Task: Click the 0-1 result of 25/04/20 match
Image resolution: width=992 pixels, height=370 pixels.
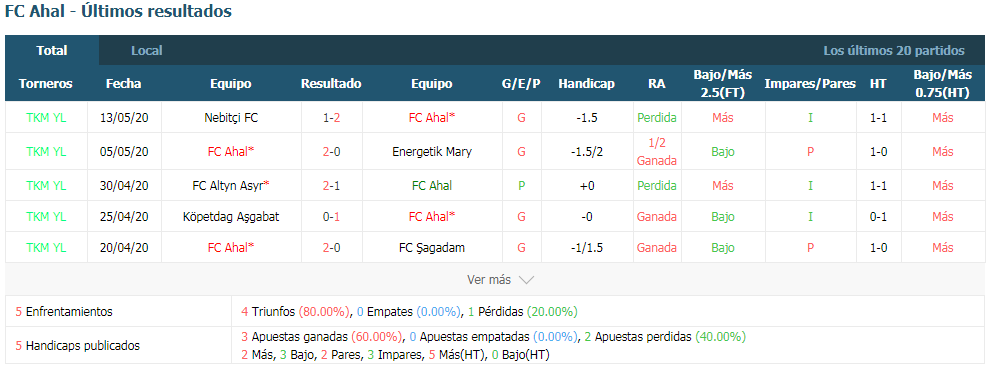Action: tap(331, 217)
